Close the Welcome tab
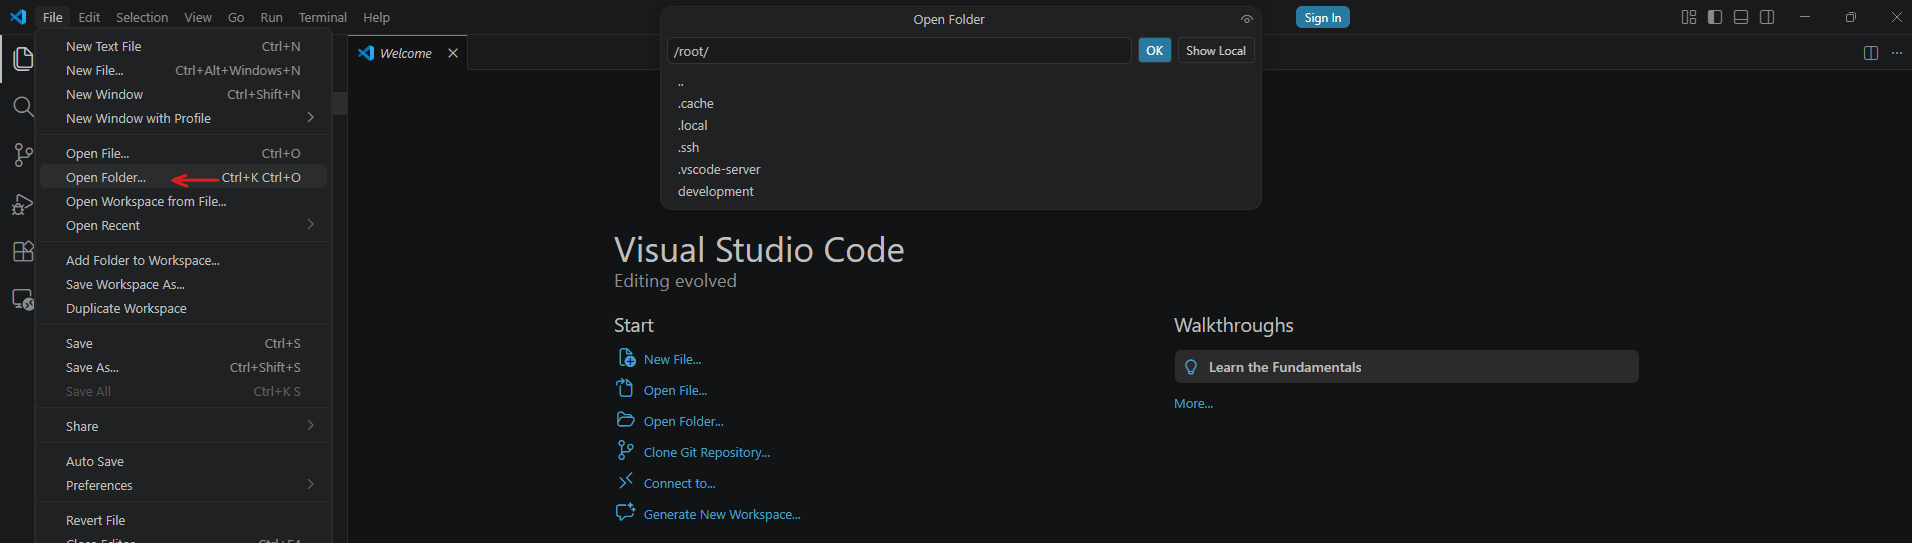1912x543 pixels. coord(453,53)
